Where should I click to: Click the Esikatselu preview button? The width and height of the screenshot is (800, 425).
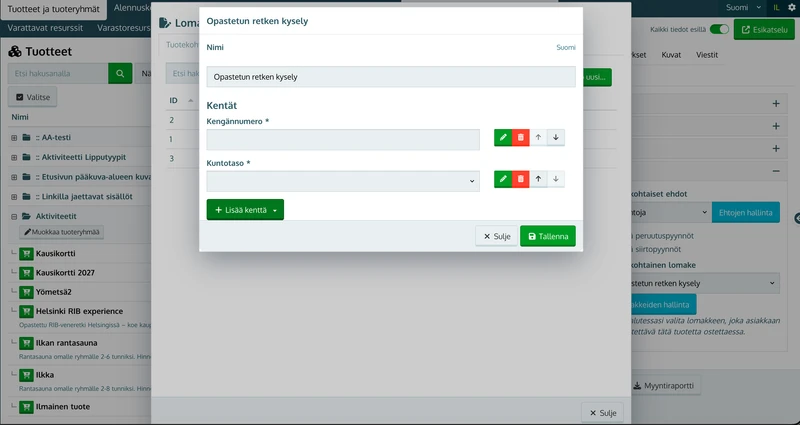click(x=764, y=30)
